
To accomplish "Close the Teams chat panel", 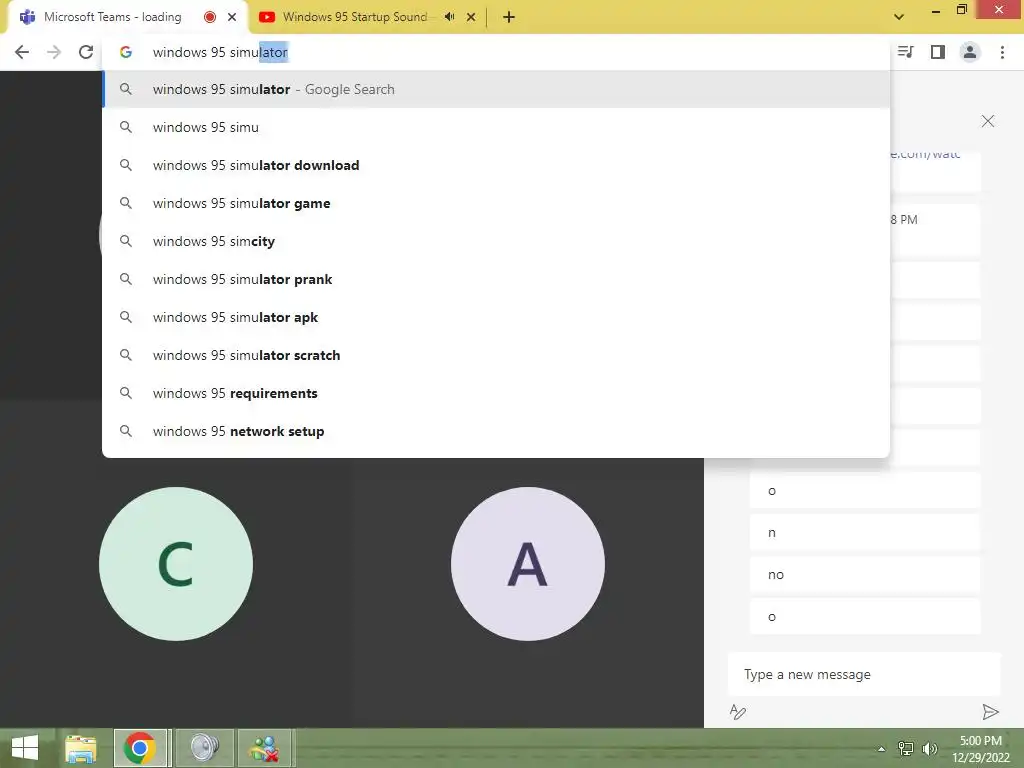I will pyautogui.click(x=987, y=121).
